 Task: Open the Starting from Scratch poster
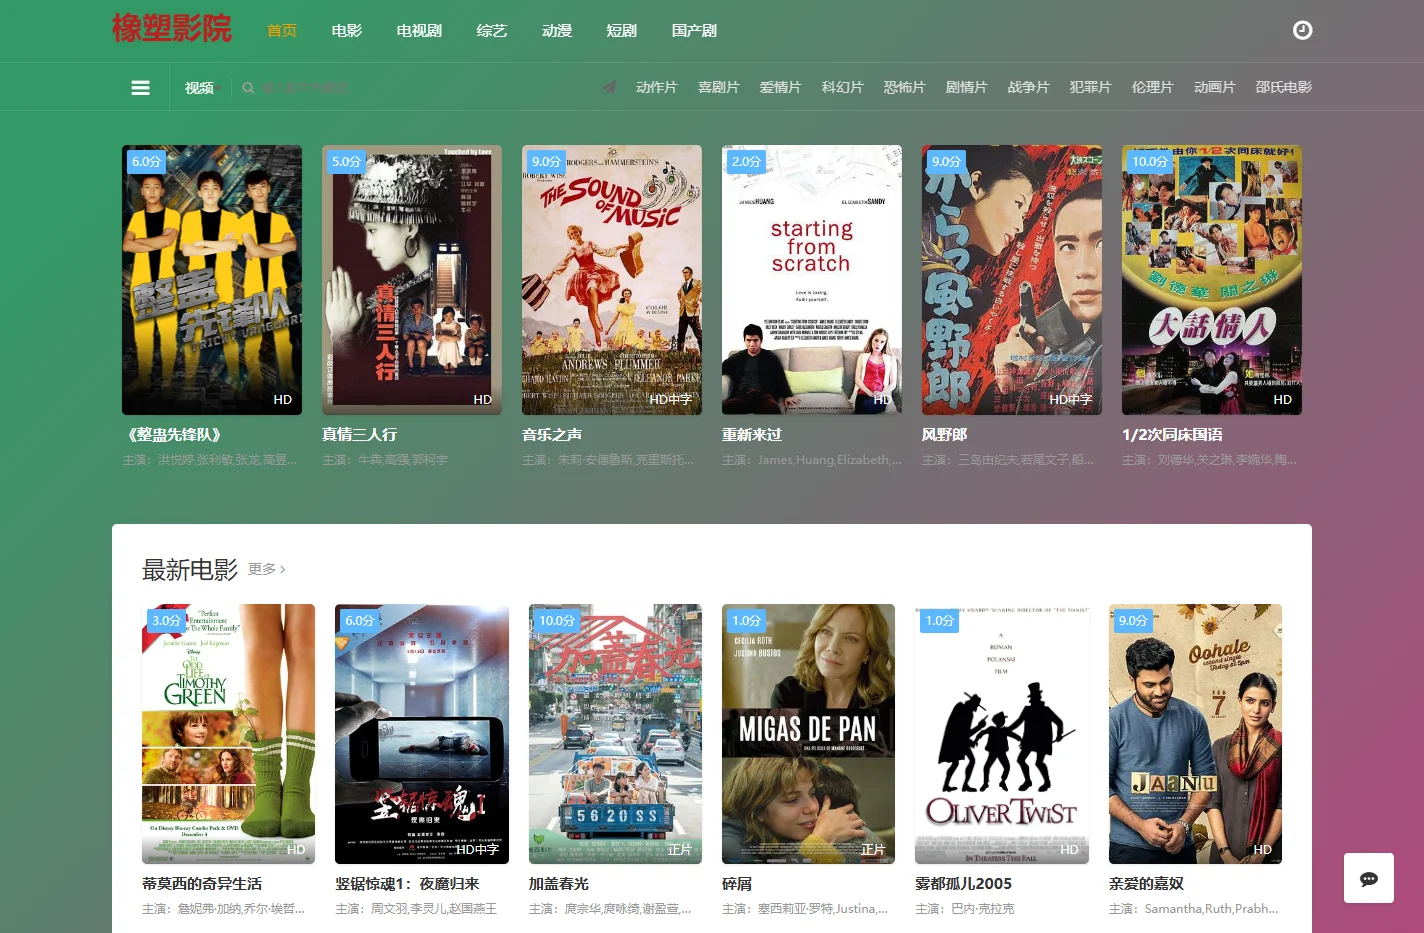(812, 280)
